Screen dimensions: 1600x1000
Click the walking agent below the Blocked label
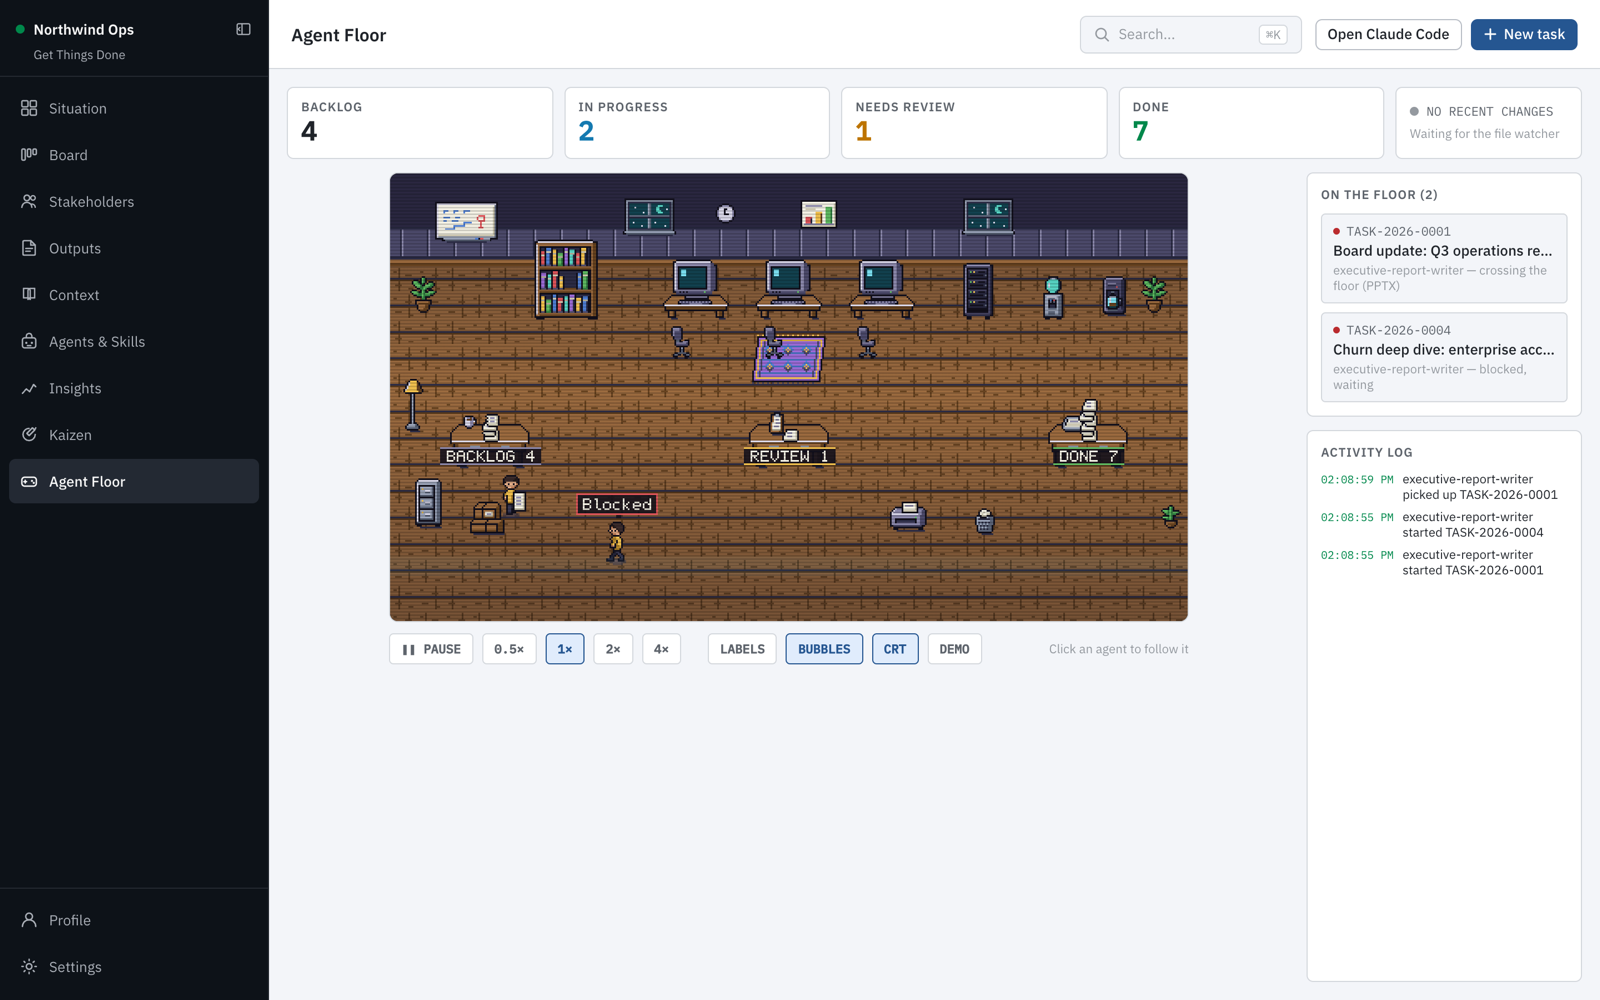[616, 542]
